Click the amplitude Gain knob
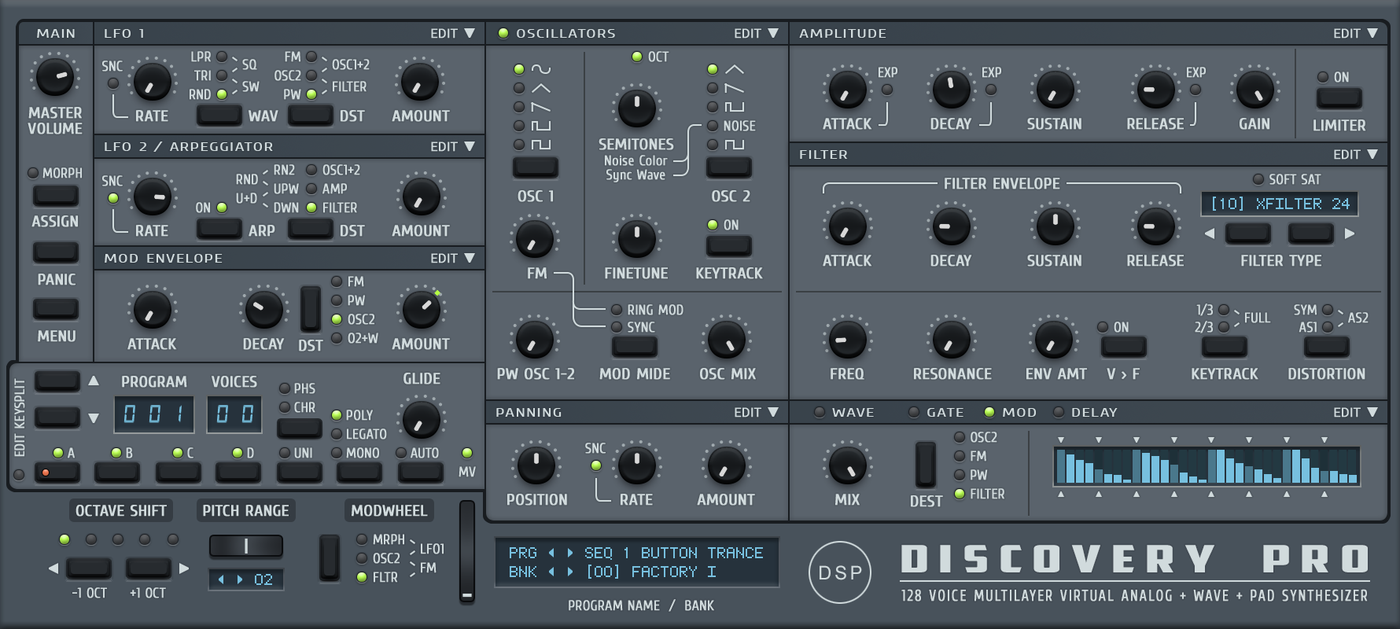Image resolution: width=1400 pixels, height=629 pixels. [1254, 89]
